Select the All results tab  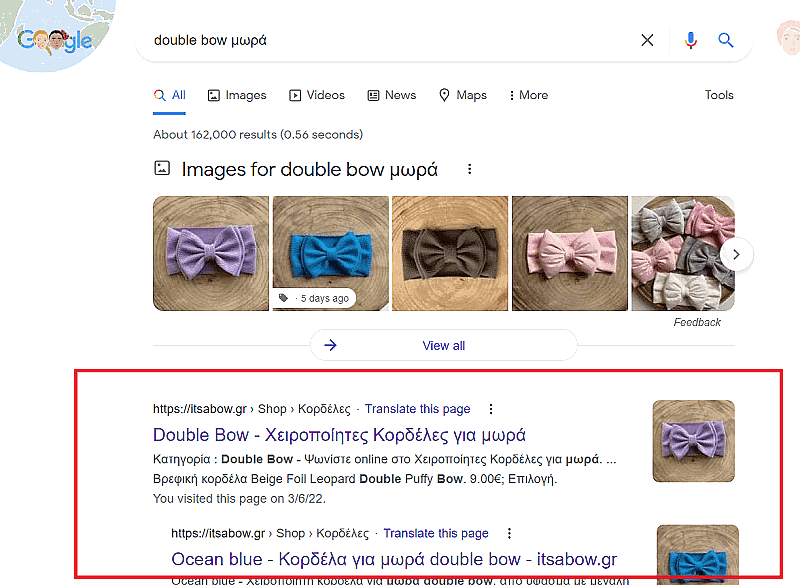tap(169, 95)
